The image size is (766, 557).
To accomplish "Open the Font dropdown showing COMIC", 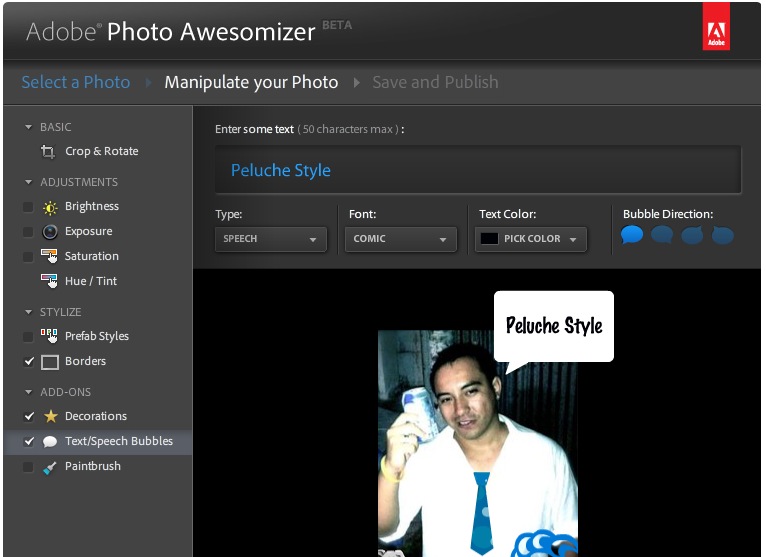I will (400, 239).
